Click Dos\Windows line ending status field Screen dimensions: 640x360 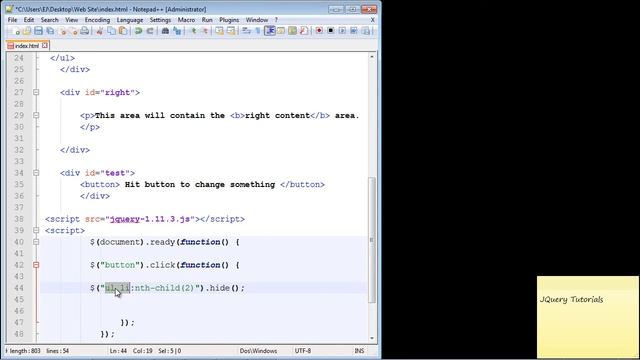click(258, 351)
